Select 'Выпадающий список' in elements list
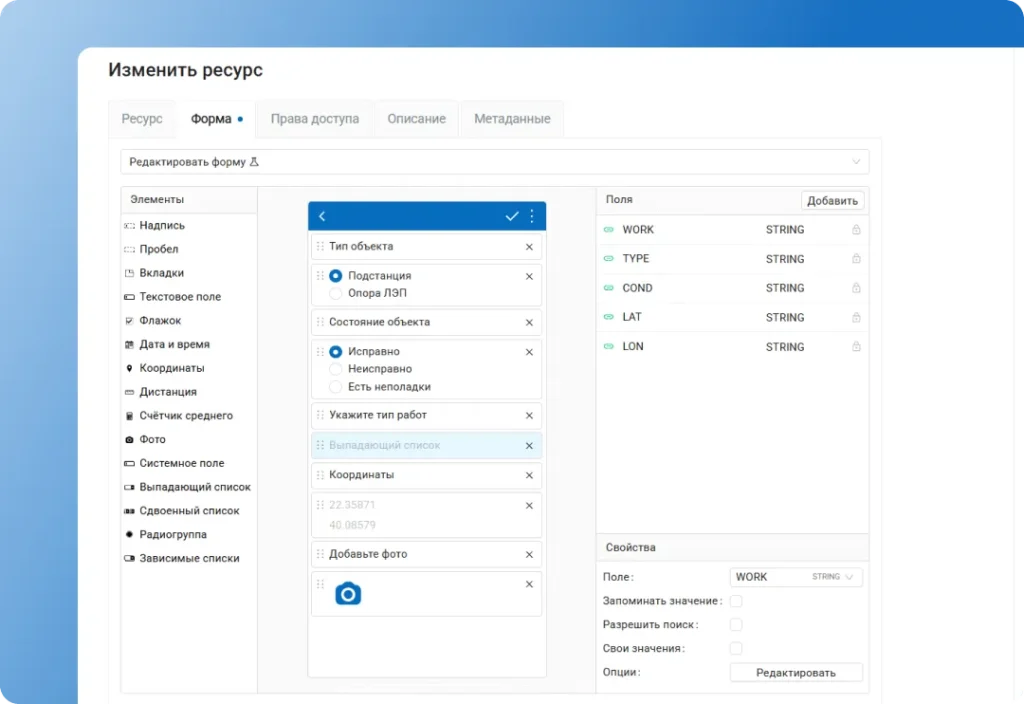This screenshot has height=704, width=1024. point(194,487)
